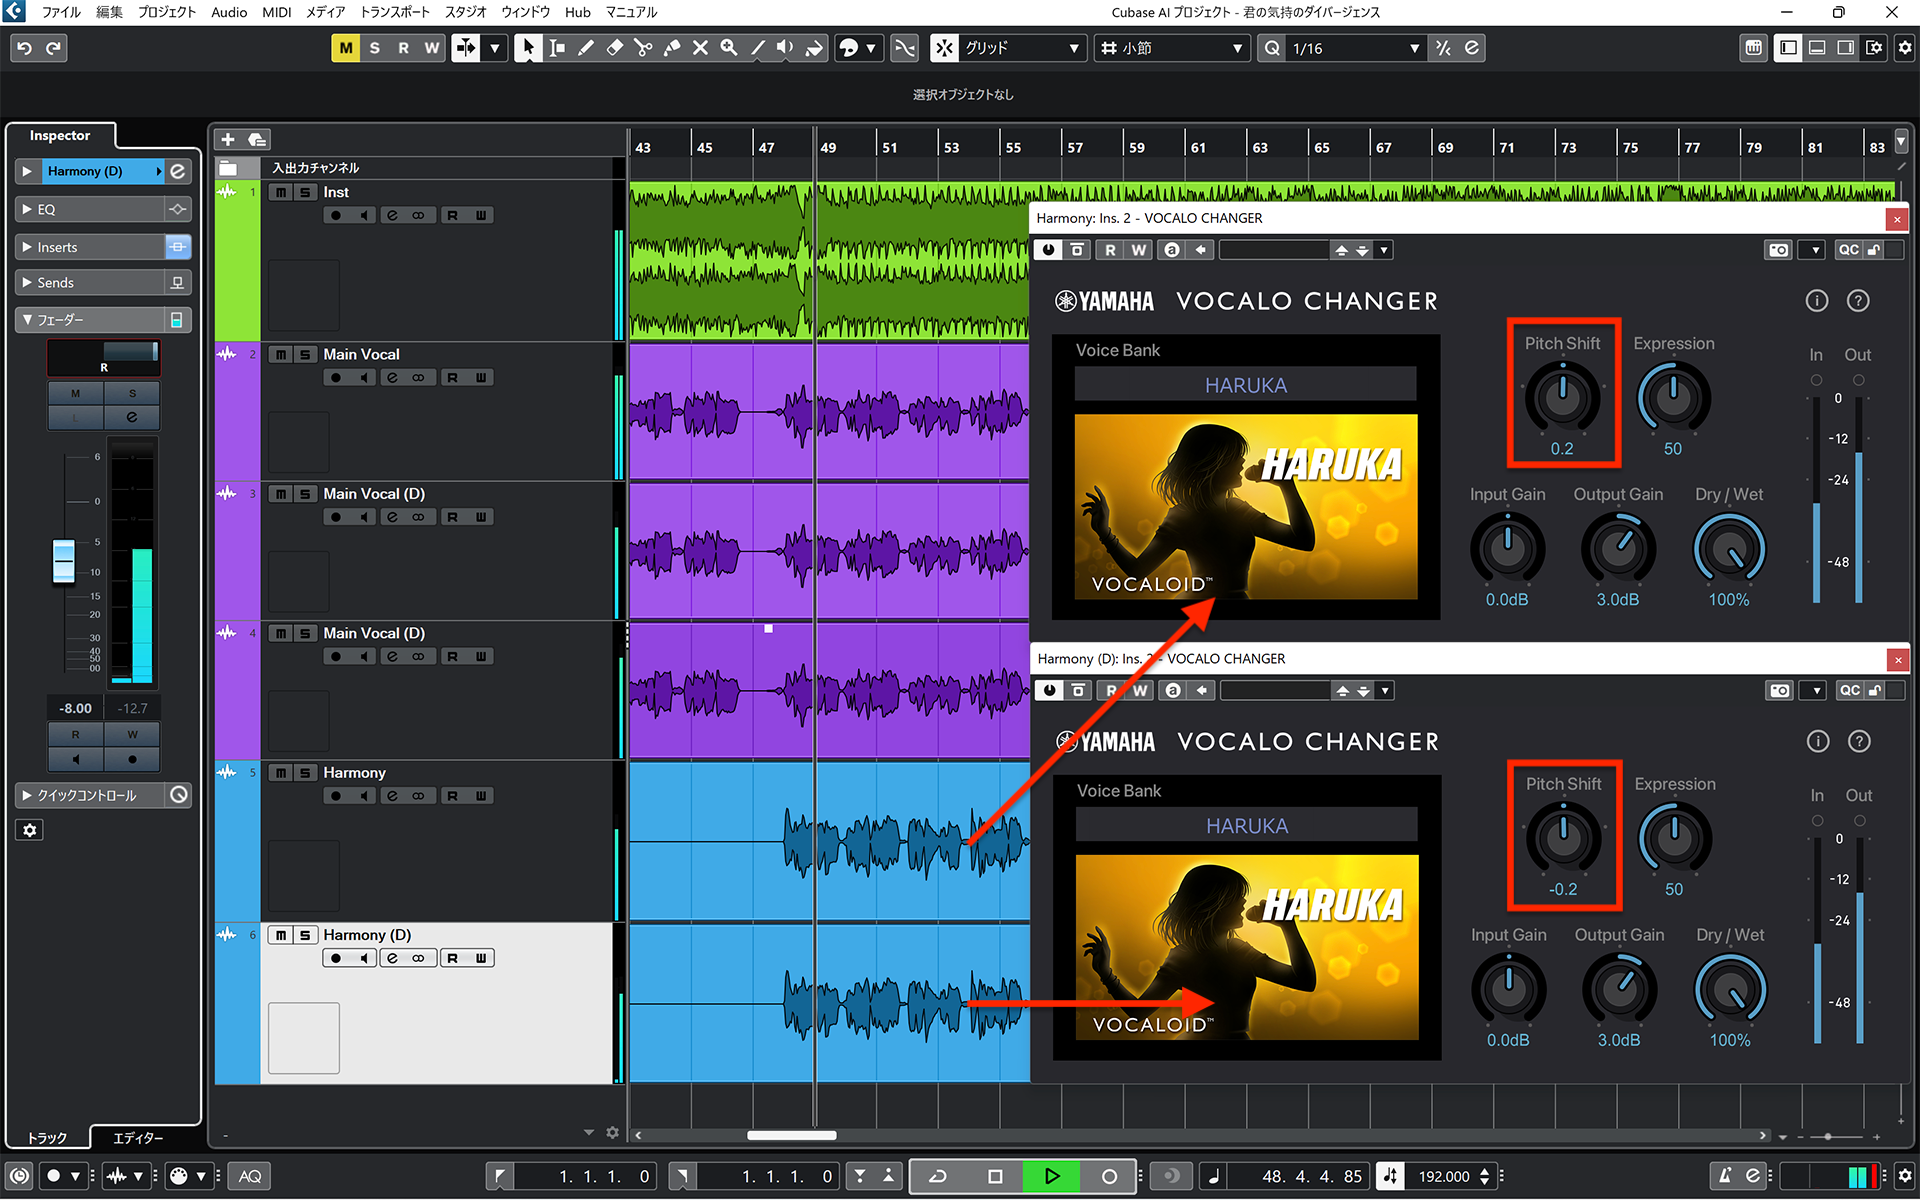The width and height of the screenshot is (1920, 1200).
Task: Select the Draw tool in the toolbar
Action: pos(586,47)
